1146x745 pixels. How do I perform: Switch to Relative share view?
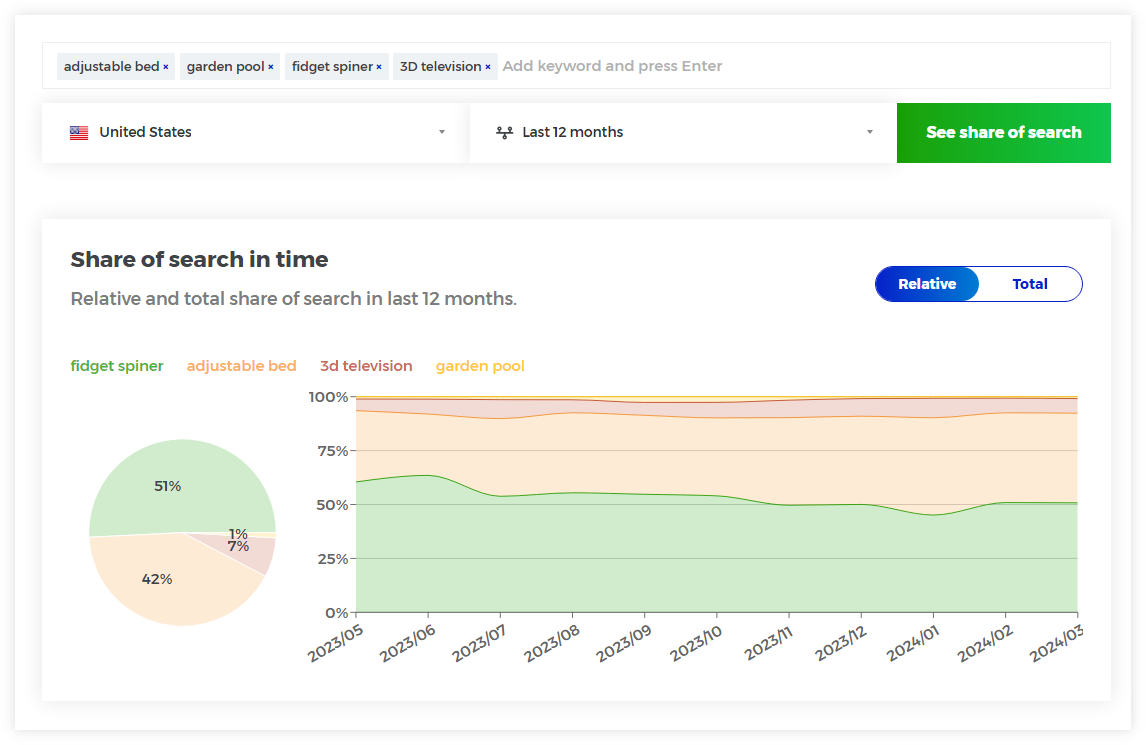click(927, 284)
